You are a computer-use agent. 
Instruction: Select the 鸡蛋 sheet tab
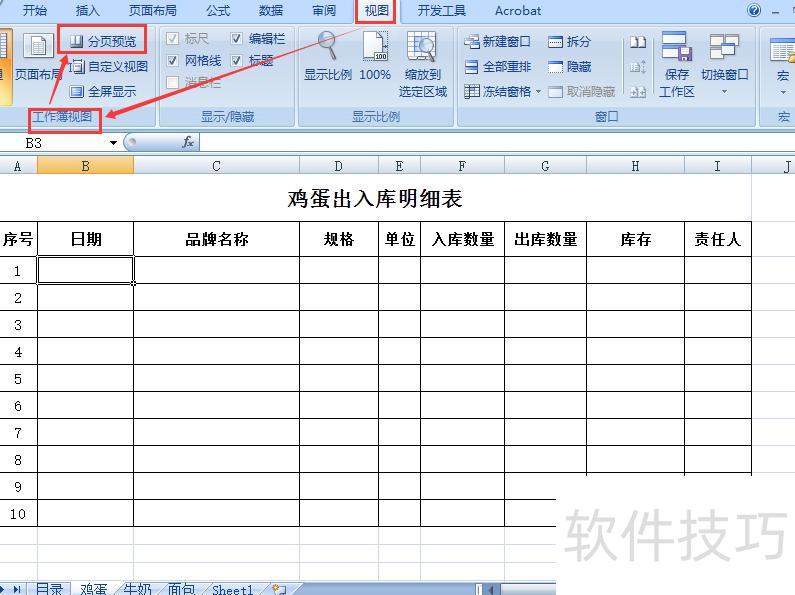click(x=93, y=589)
